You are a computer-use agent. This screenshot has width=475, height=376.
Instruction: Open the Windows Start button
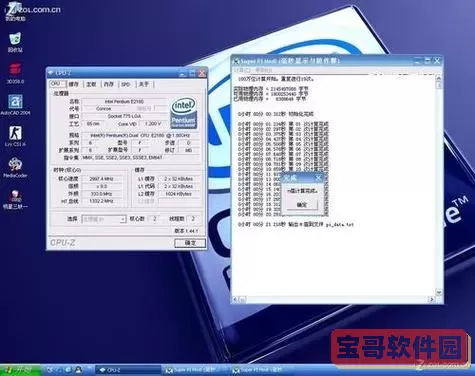coord(20,370)
